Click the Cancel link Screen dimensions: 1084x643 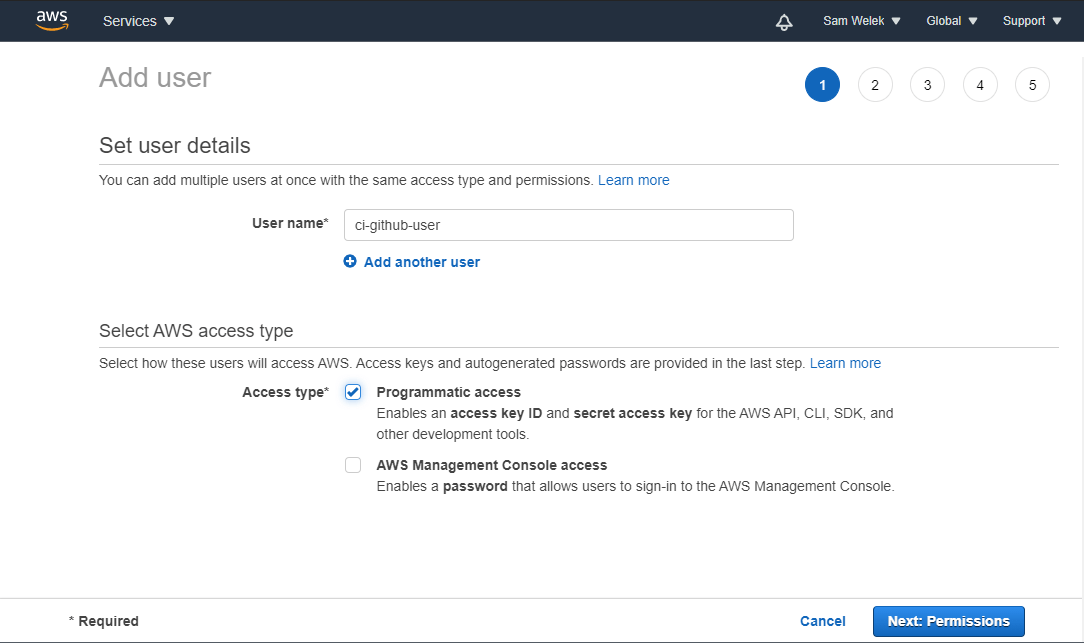pos(823,621)
